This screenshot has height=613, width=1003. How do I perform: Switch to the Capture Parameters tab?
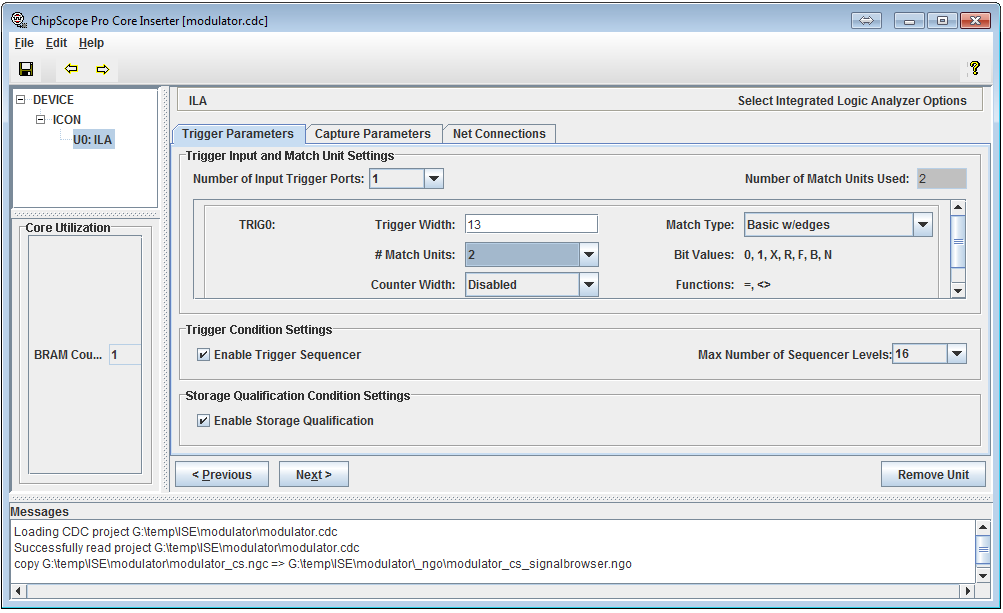click(372, 134)
